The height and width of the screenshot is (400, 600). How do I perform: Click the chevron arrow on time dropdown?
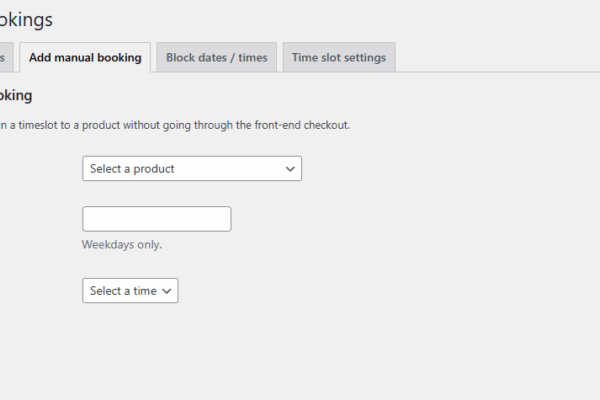[167, 291]
